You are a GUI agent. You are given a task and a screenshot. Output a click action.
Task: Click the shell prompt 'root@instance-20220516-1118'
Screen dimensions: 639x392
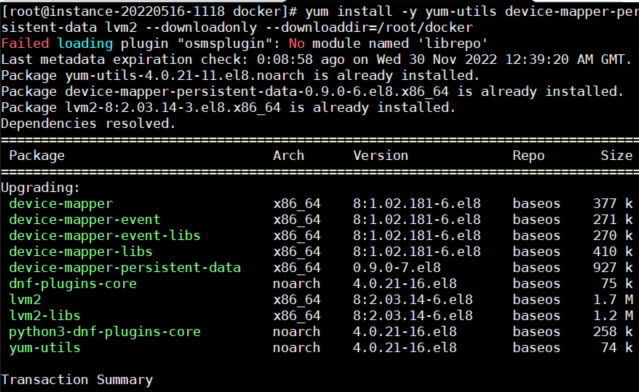117,11
